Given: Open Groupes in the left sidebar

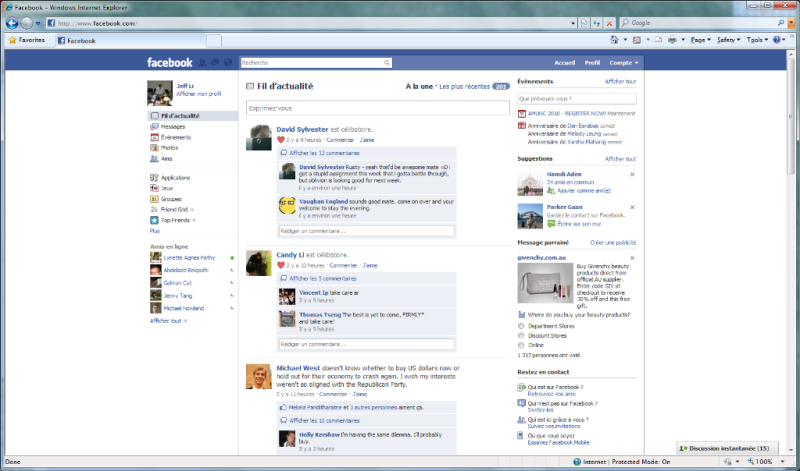Looking at the screenshot, I should pyautogui.click(x=172, y=198).
